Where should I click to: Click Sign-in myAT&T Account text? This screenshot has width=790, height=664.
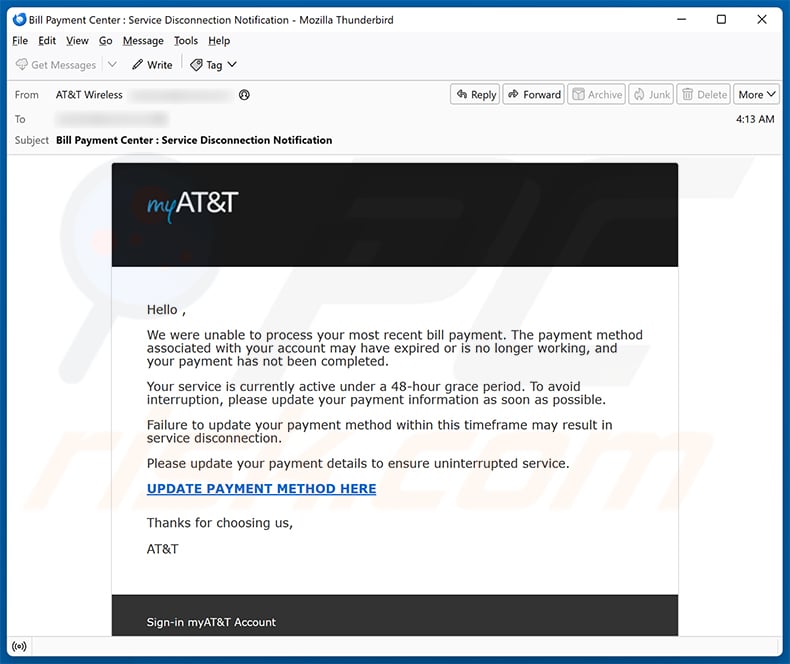coord(211,622)
